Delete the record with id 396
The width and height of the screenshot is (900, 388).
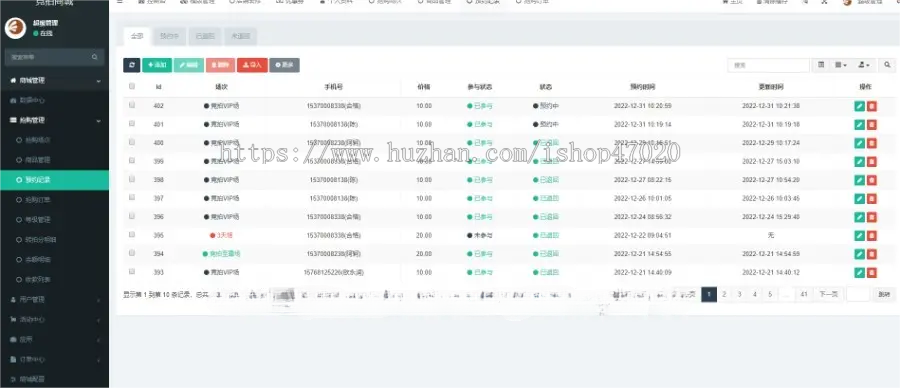(872, 217)
